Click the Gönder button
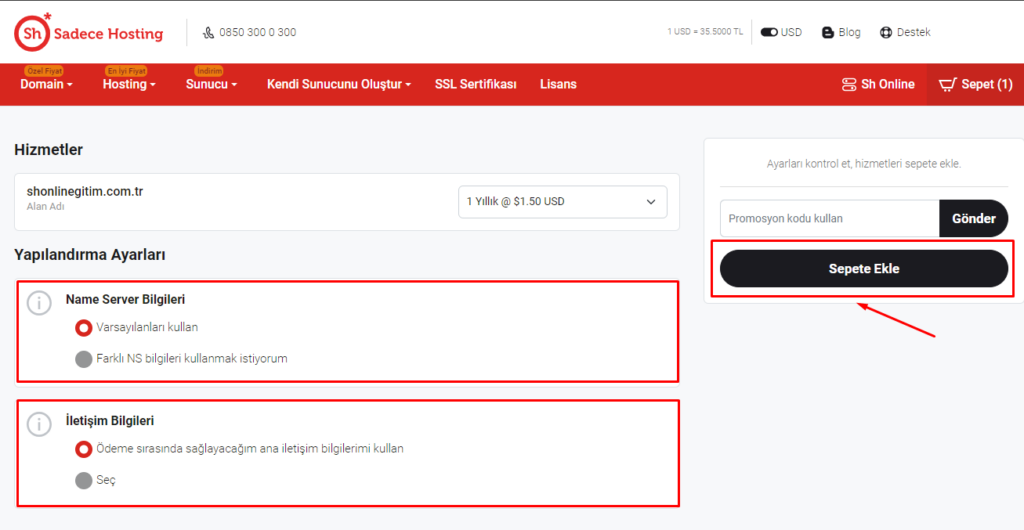The width and height of the screenshot is (1024, 530). tap(974, 219)
